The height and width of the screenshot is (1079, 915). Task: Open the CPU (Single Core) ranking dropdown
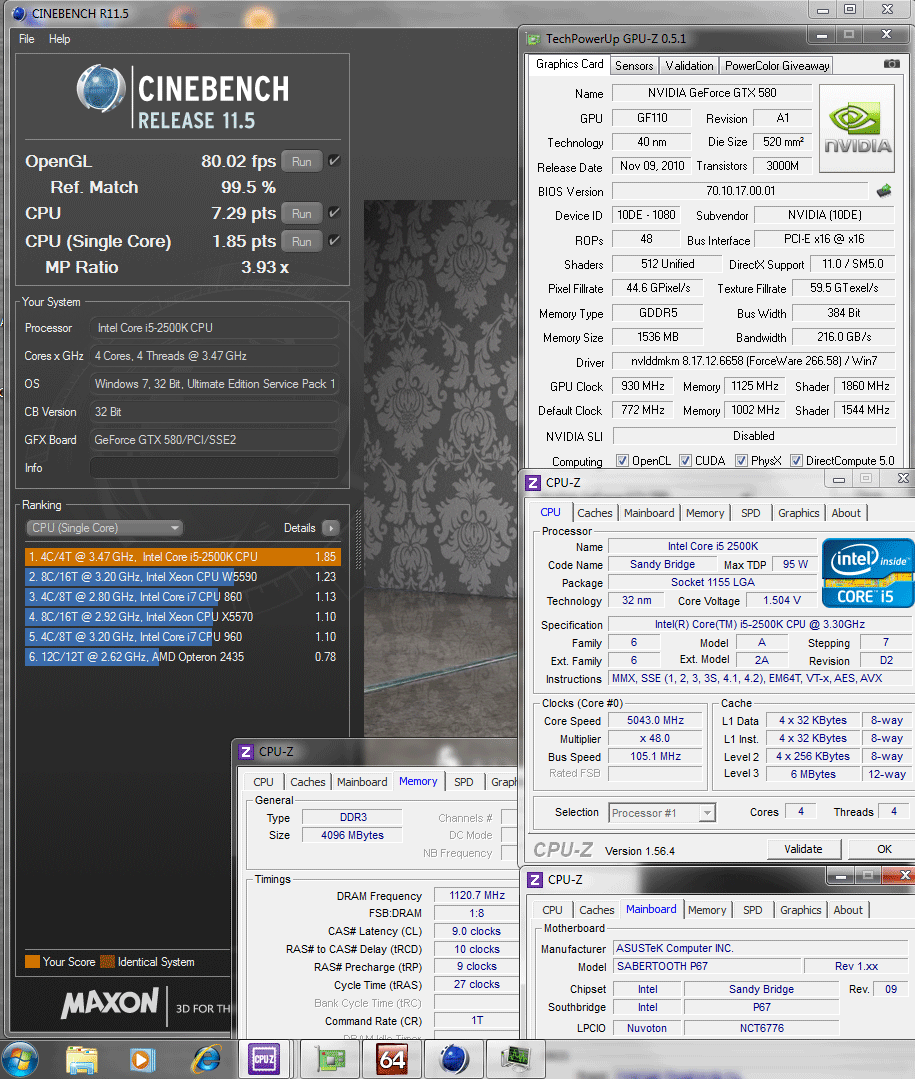point(104,528)
